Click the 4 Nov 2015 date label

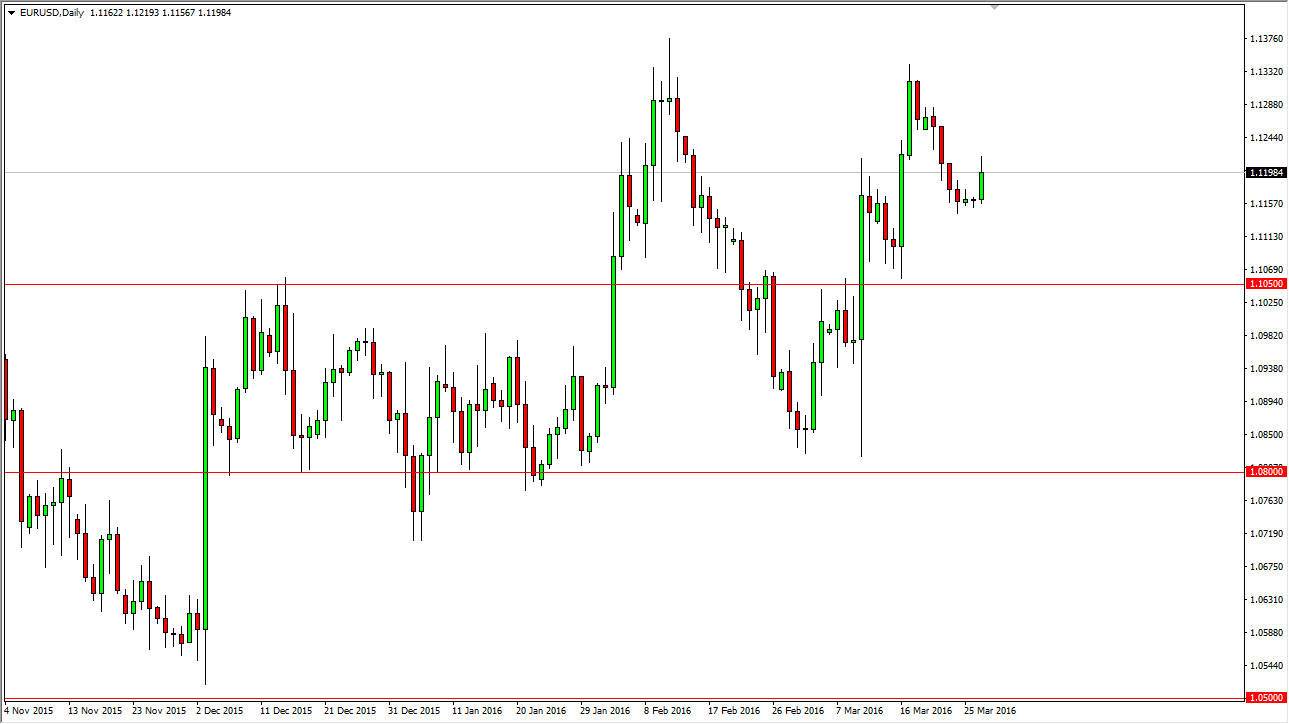[x=30, y=710]
